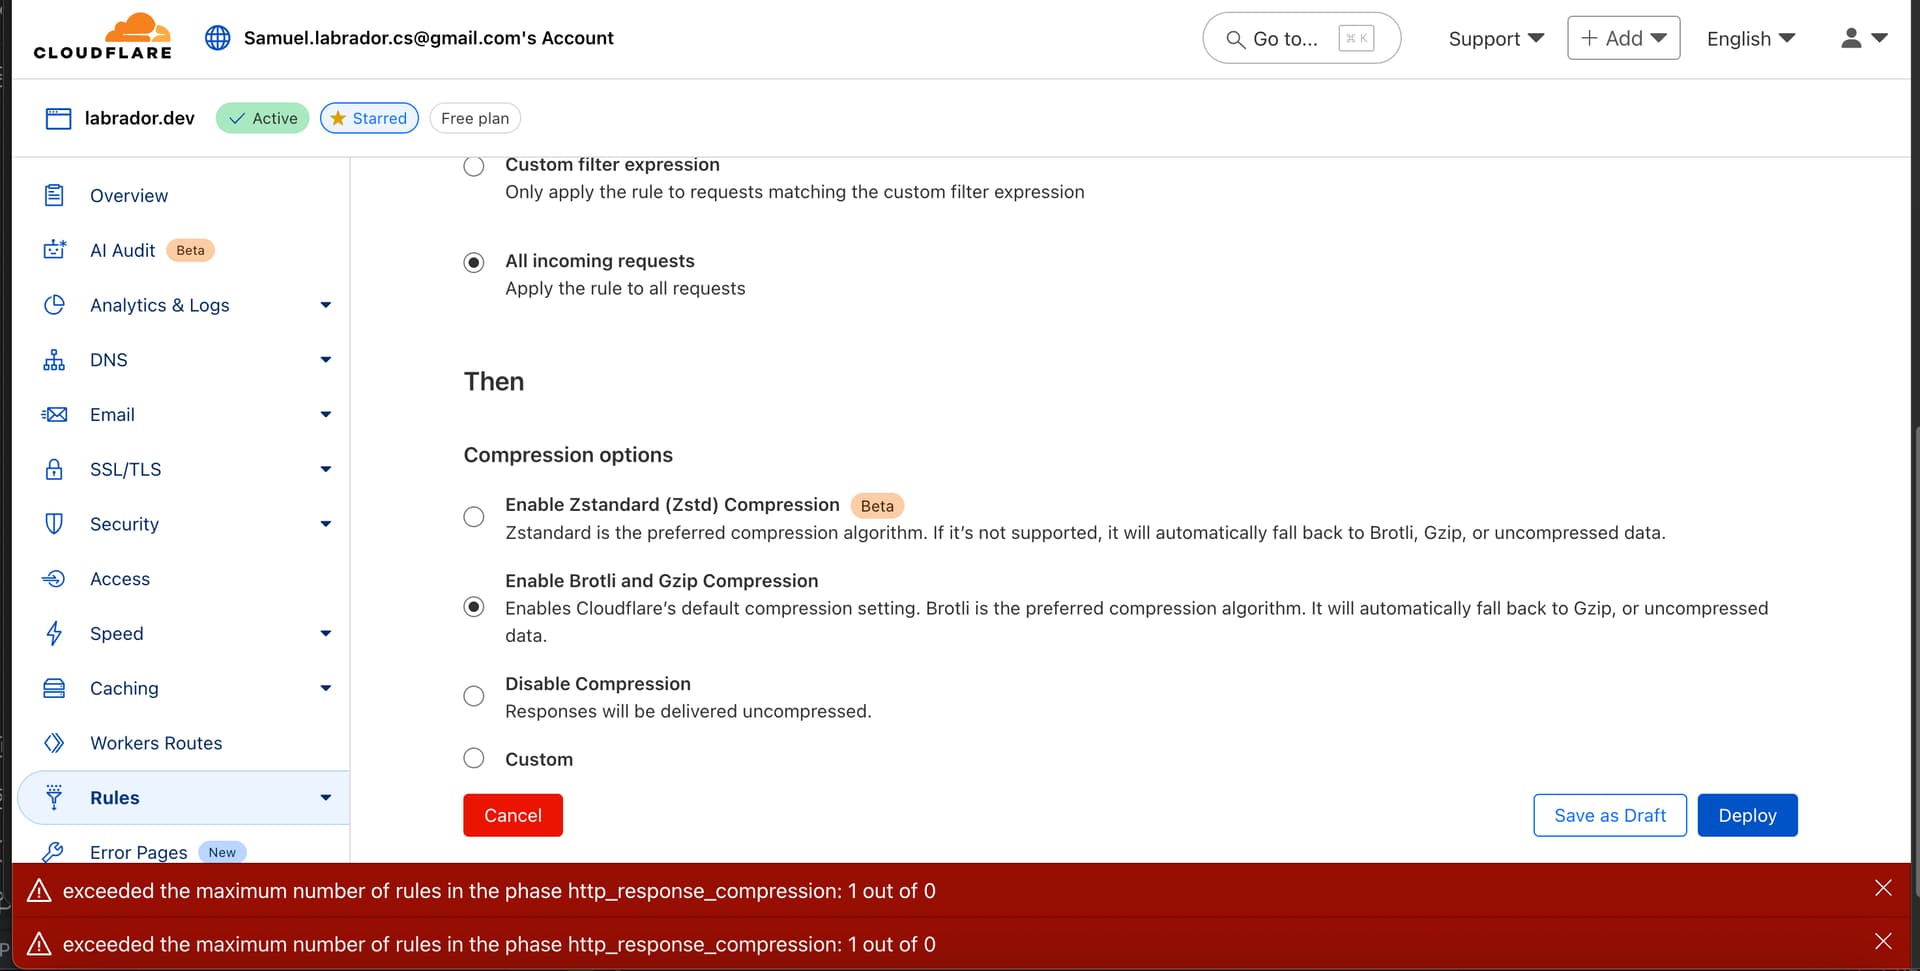Toggle the Starred badge

pos(369,118)
